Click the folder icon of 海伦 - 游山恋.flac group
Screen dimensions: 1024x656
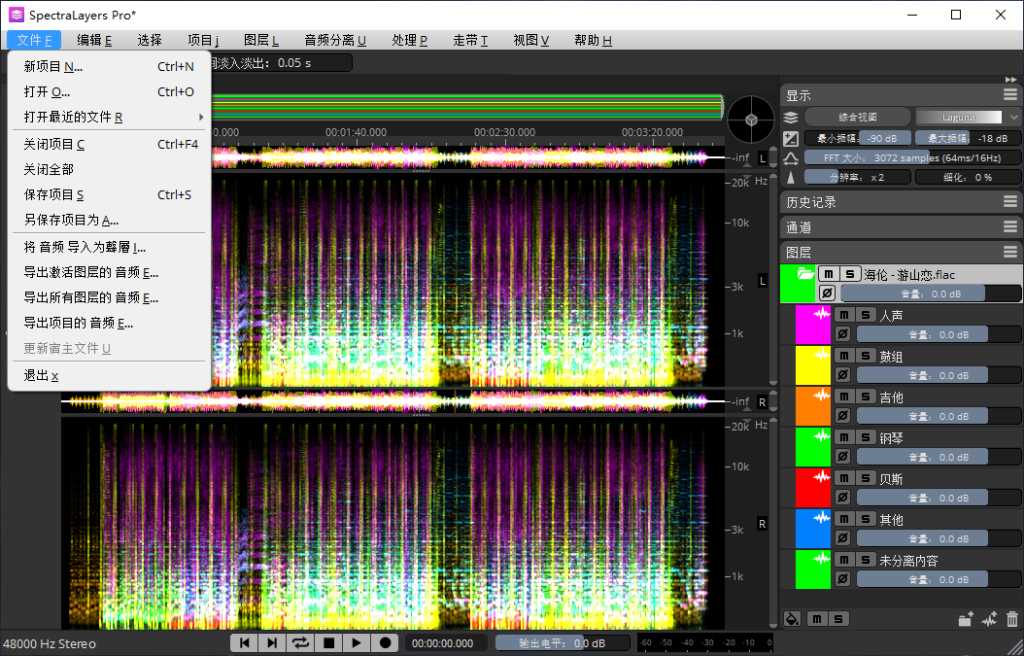click(806, 274)
